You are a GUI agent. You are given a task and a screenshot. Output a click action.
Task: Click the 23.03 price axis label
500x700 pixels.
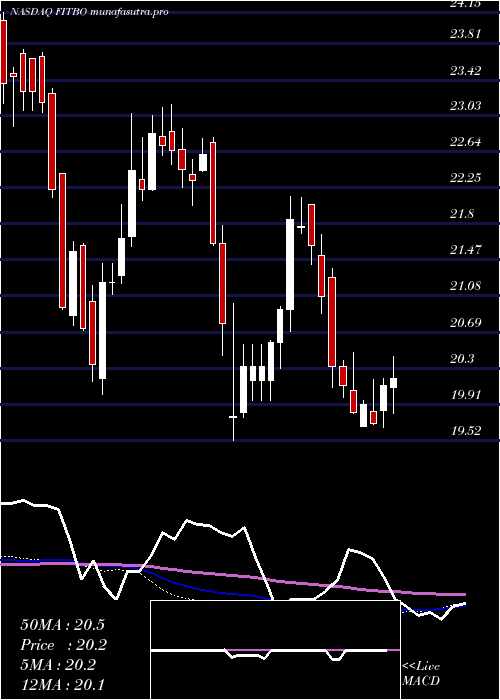click(x=466, y=106)
